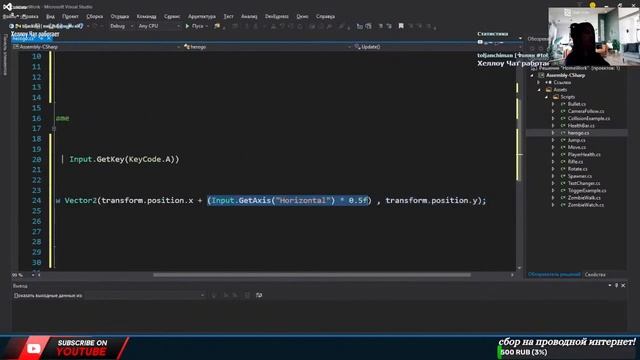
Task: Click the C# file icon beside Bullet.cs
Action: pos(563,104)
